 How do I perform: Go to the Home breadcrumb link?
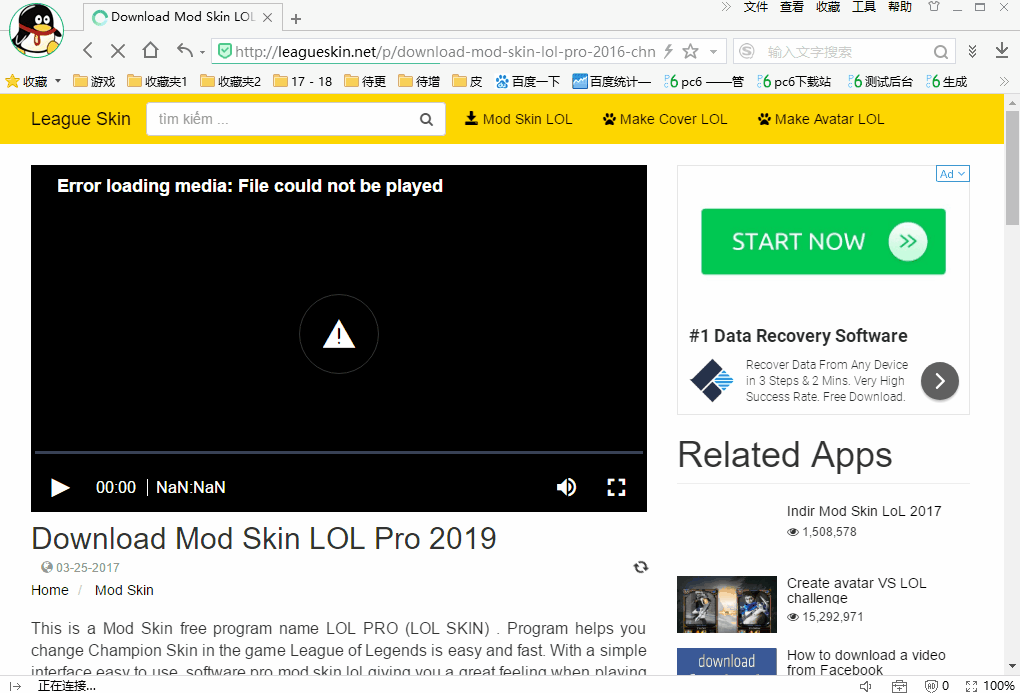(49, 590)
